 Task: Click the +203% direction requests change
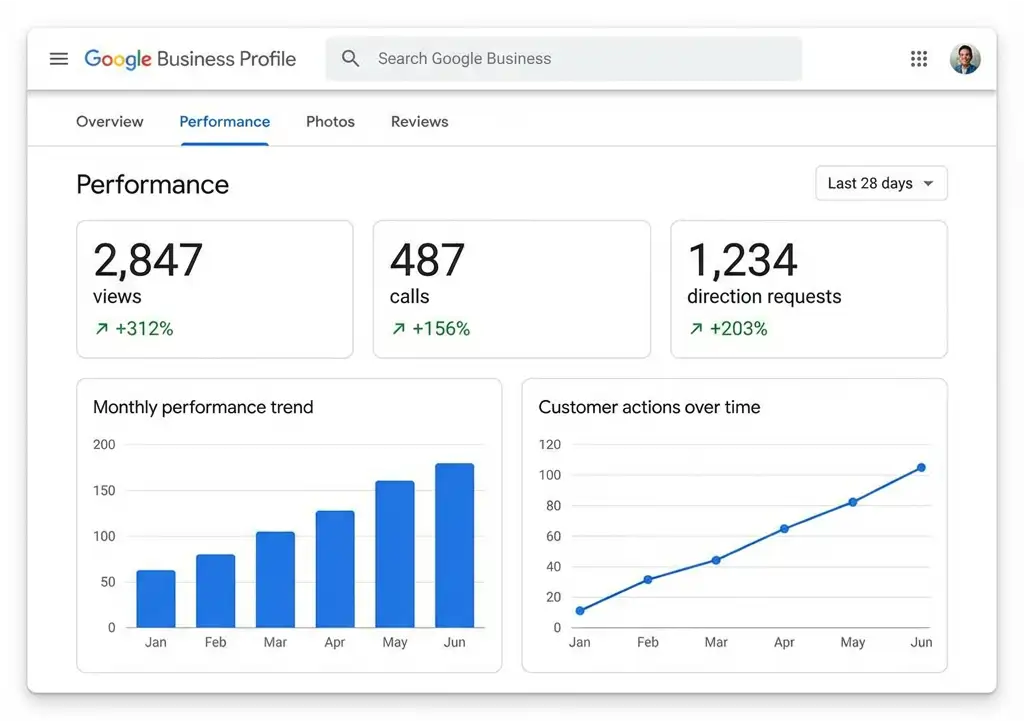pyautogui.click(x=738, y=328)
